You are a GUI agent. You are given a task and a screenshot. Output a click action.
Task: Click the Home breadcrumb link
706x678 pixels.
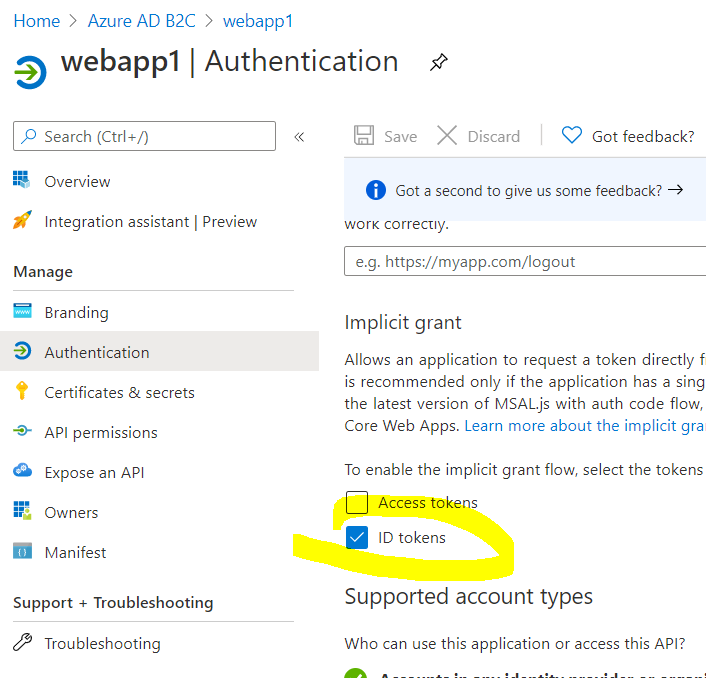36,21
